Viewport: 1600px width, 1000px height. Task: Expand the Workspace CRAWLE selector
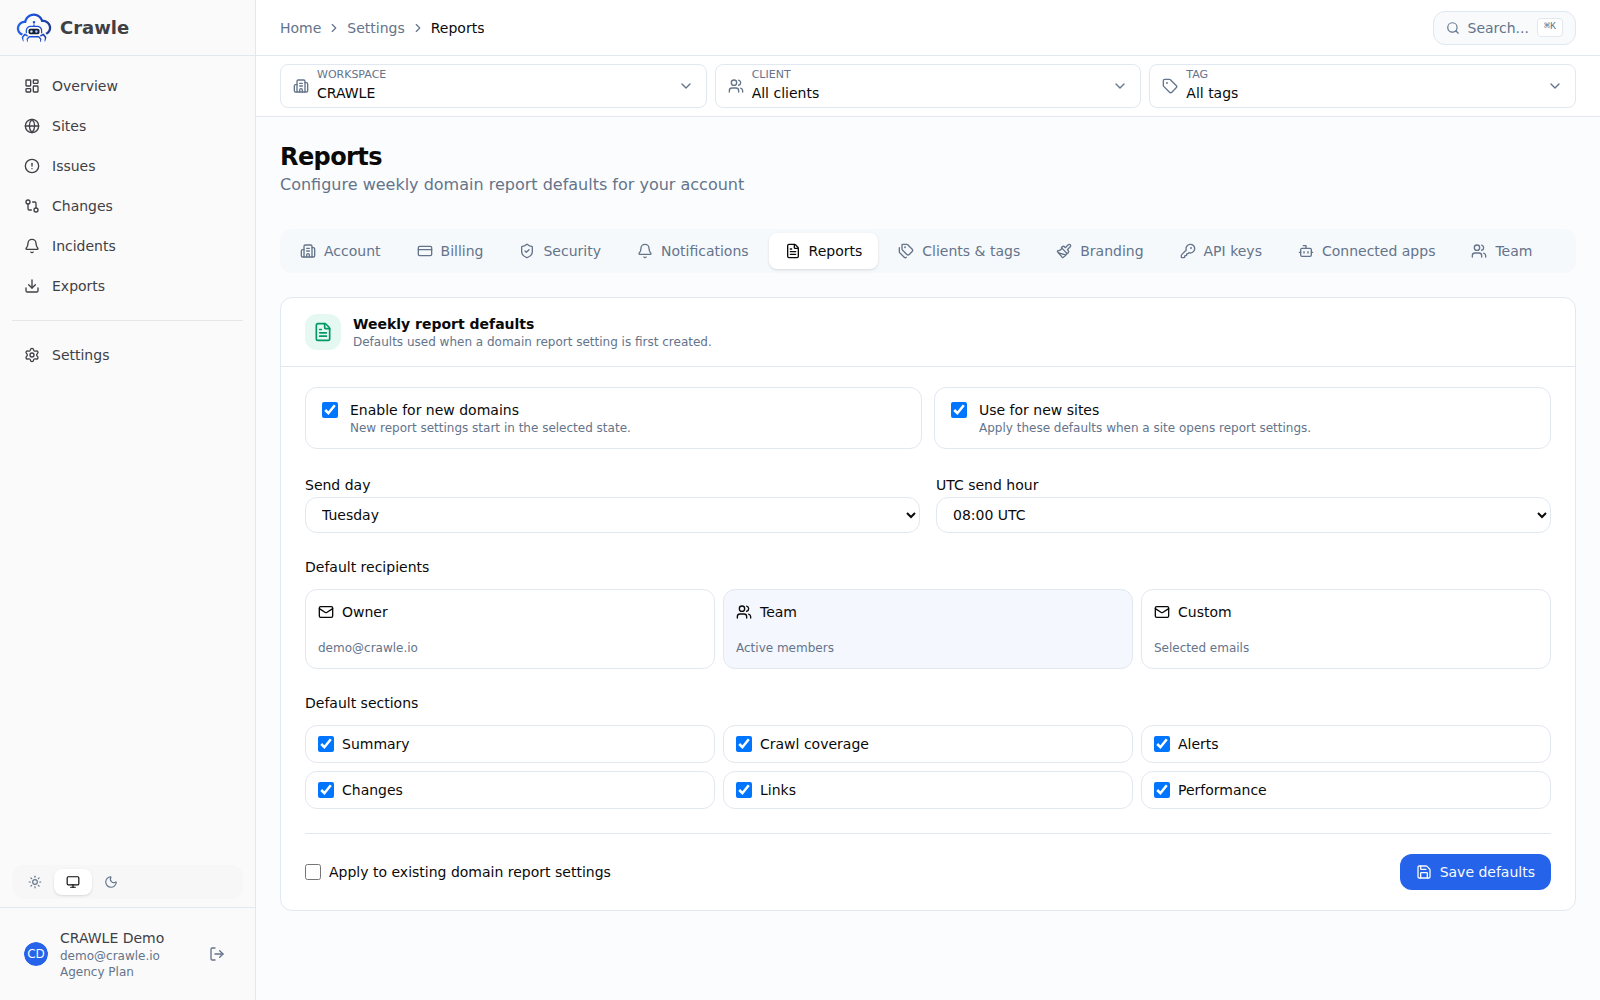click(493, 86)
